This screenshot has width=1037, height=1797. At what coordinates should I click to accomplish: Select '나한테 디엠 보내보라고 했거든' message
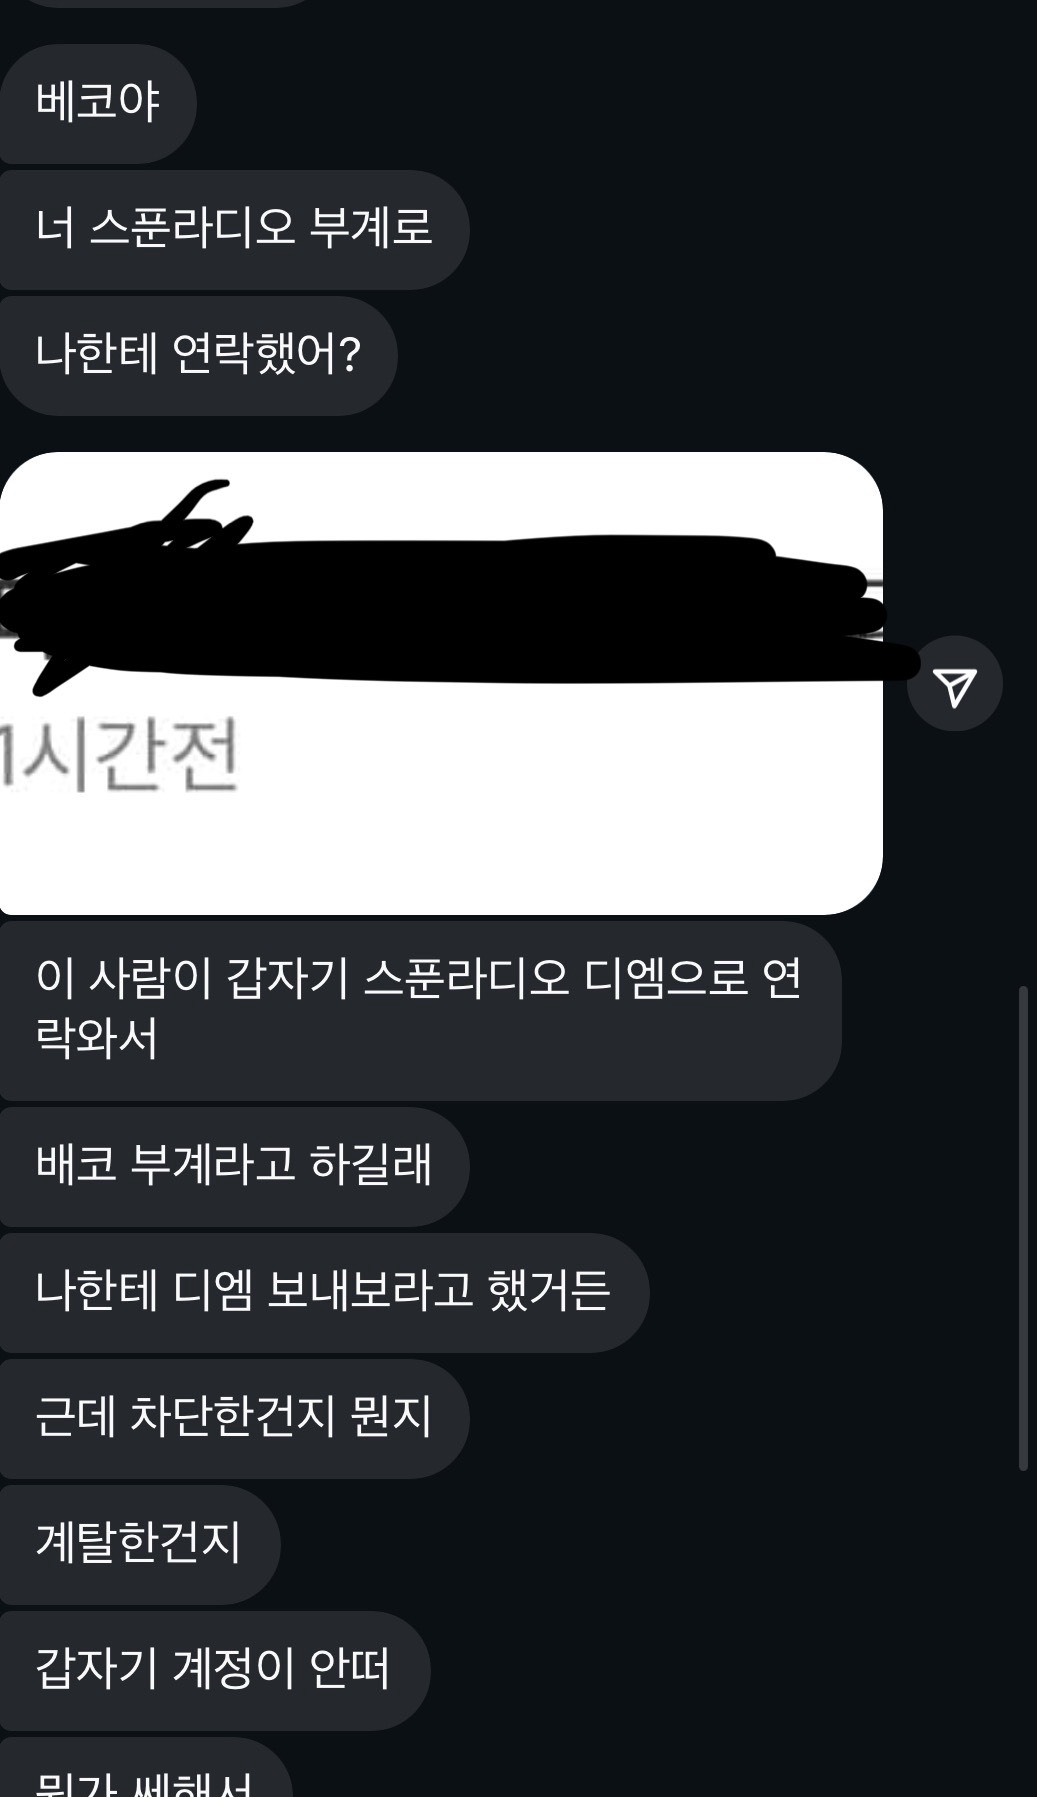324,1292
